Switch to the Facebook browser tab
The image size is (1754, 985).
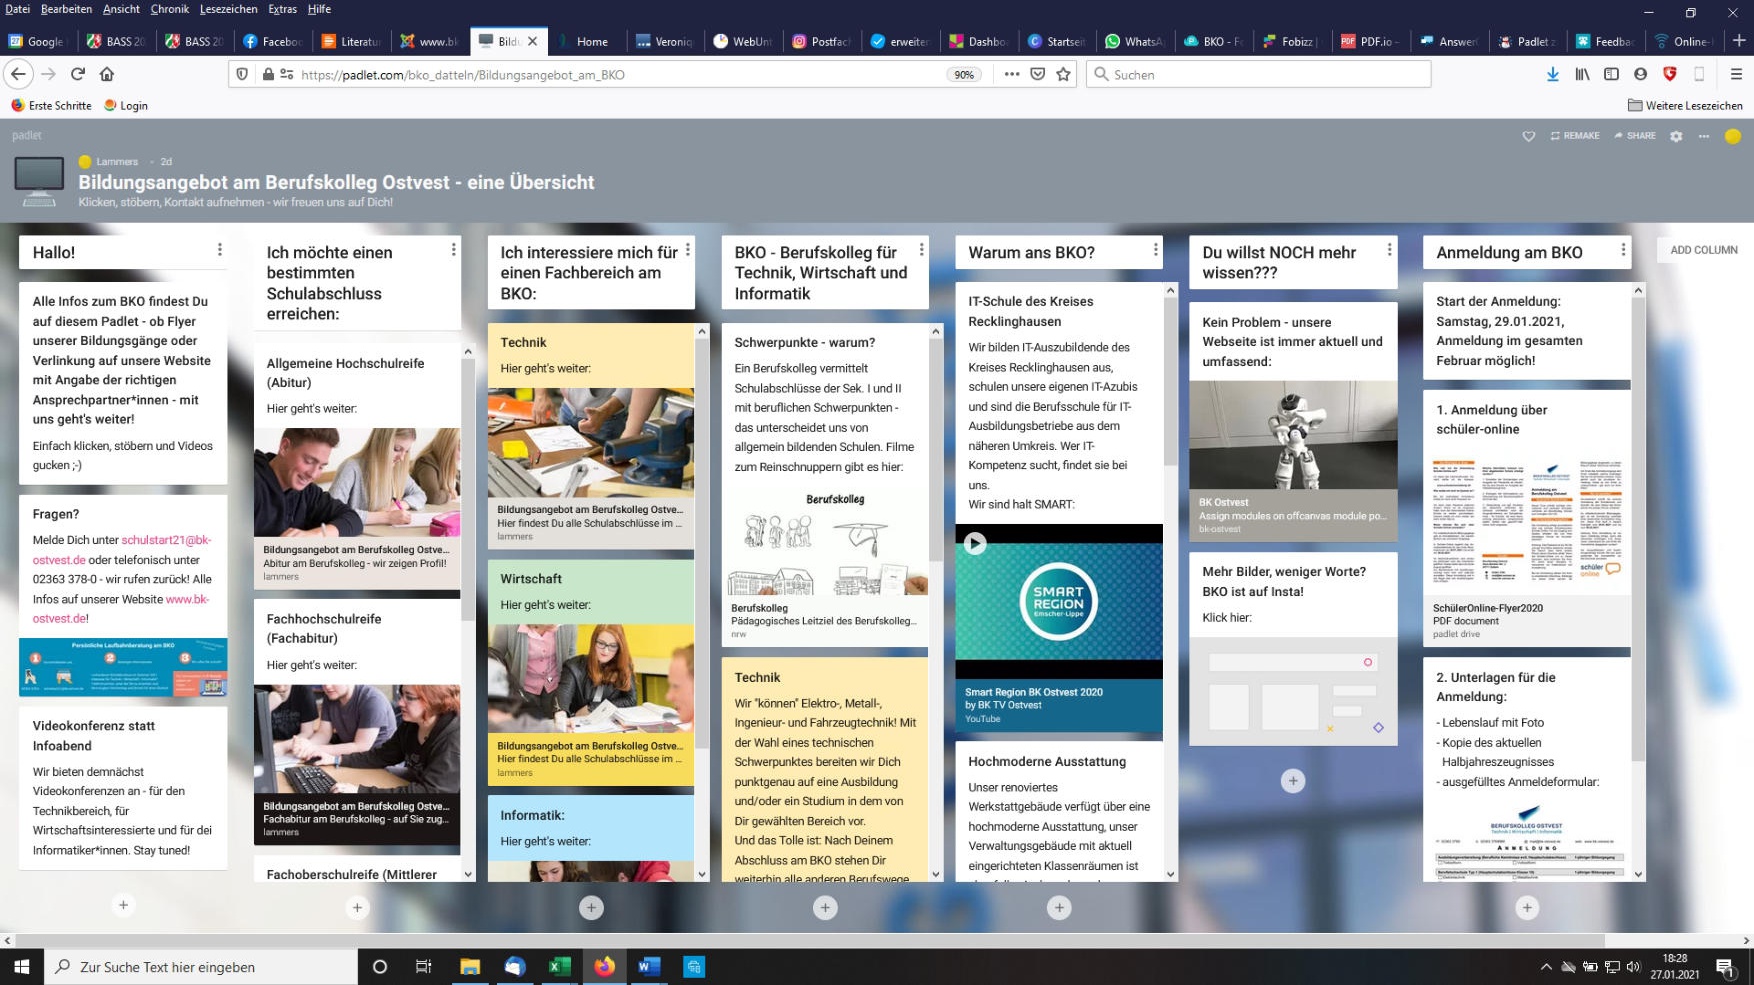tap(272, 41)
